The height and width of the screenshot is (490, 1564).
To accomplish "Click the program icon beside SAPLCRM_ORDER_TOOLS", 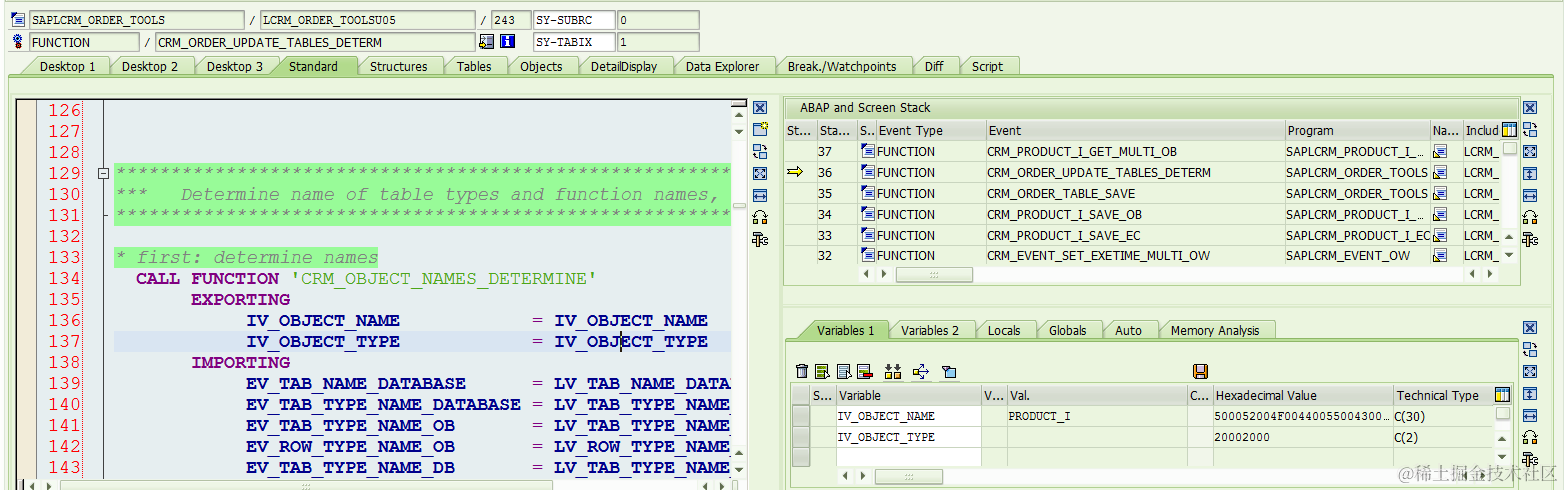I will pyautogui.click(x=18, y=20).
